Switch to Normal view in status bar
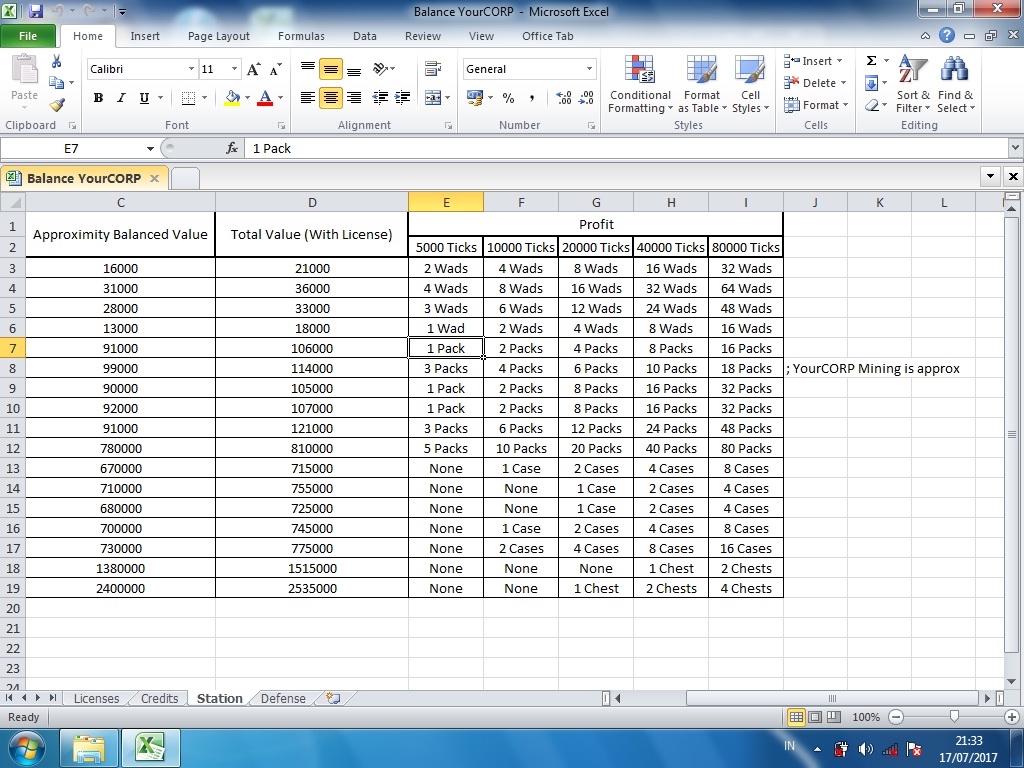Viewport: 1024px width, 768px height. [x=797, y=717]
